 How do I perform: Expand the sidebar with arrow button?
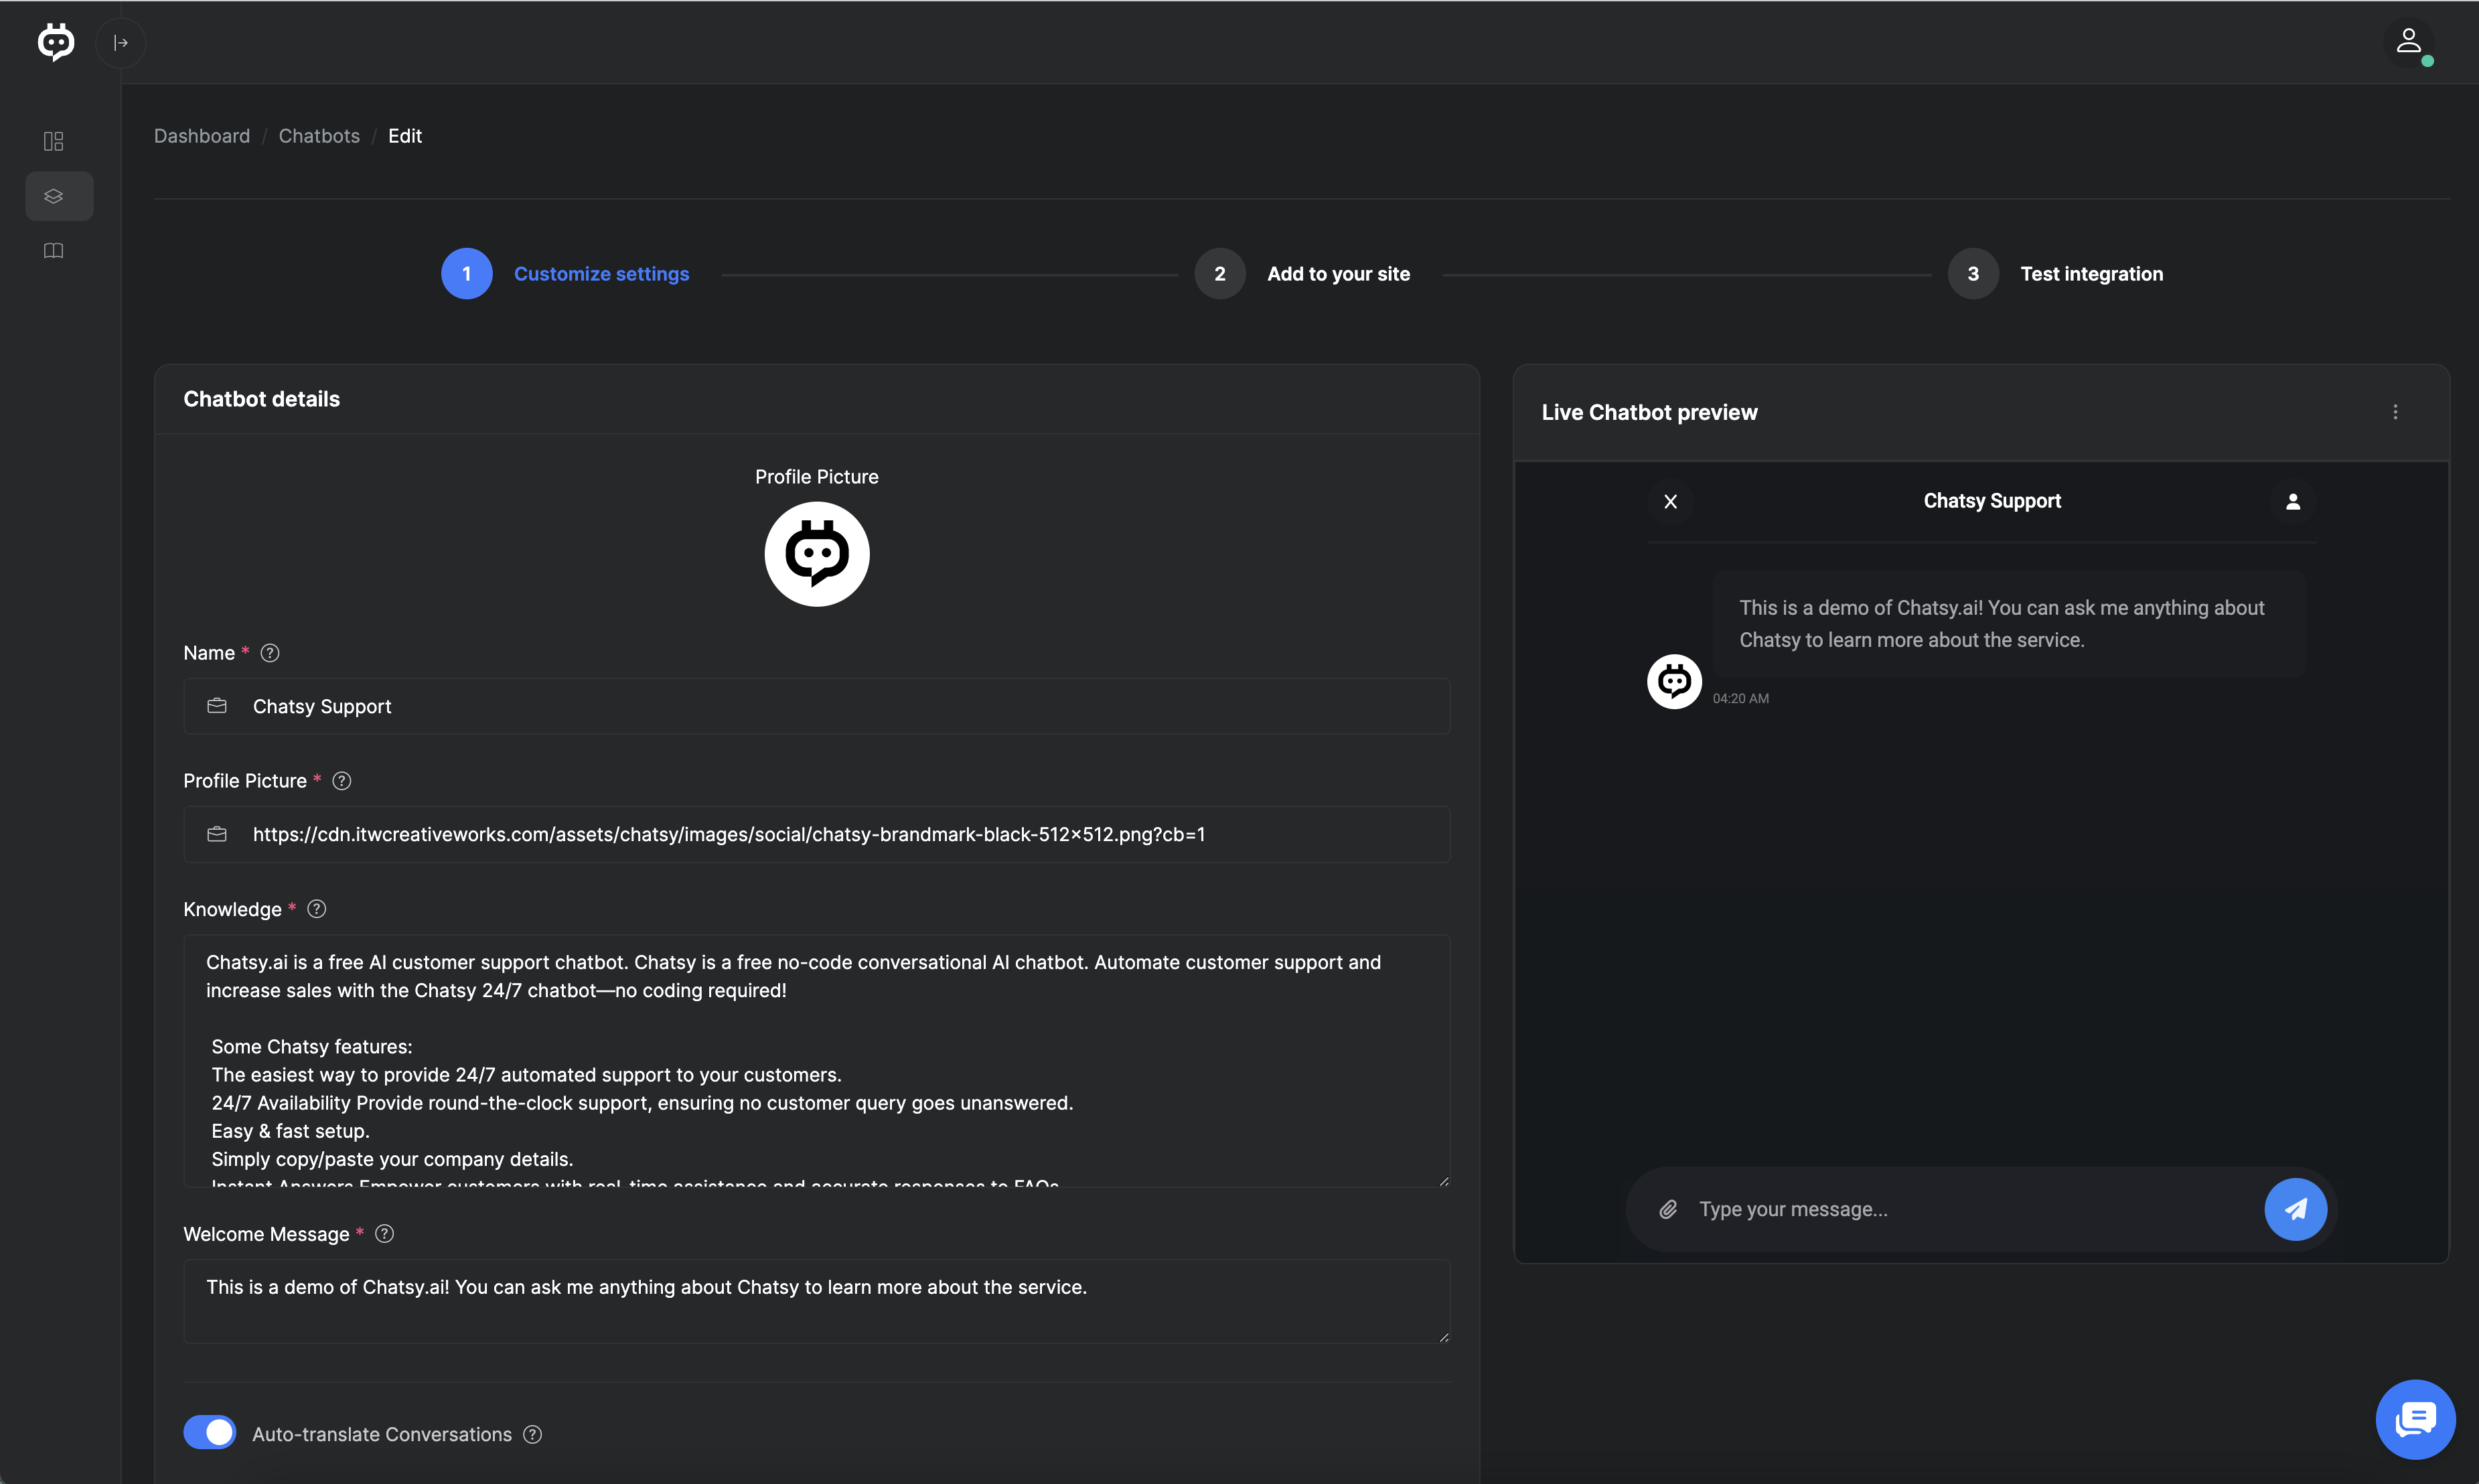(121, 43)
